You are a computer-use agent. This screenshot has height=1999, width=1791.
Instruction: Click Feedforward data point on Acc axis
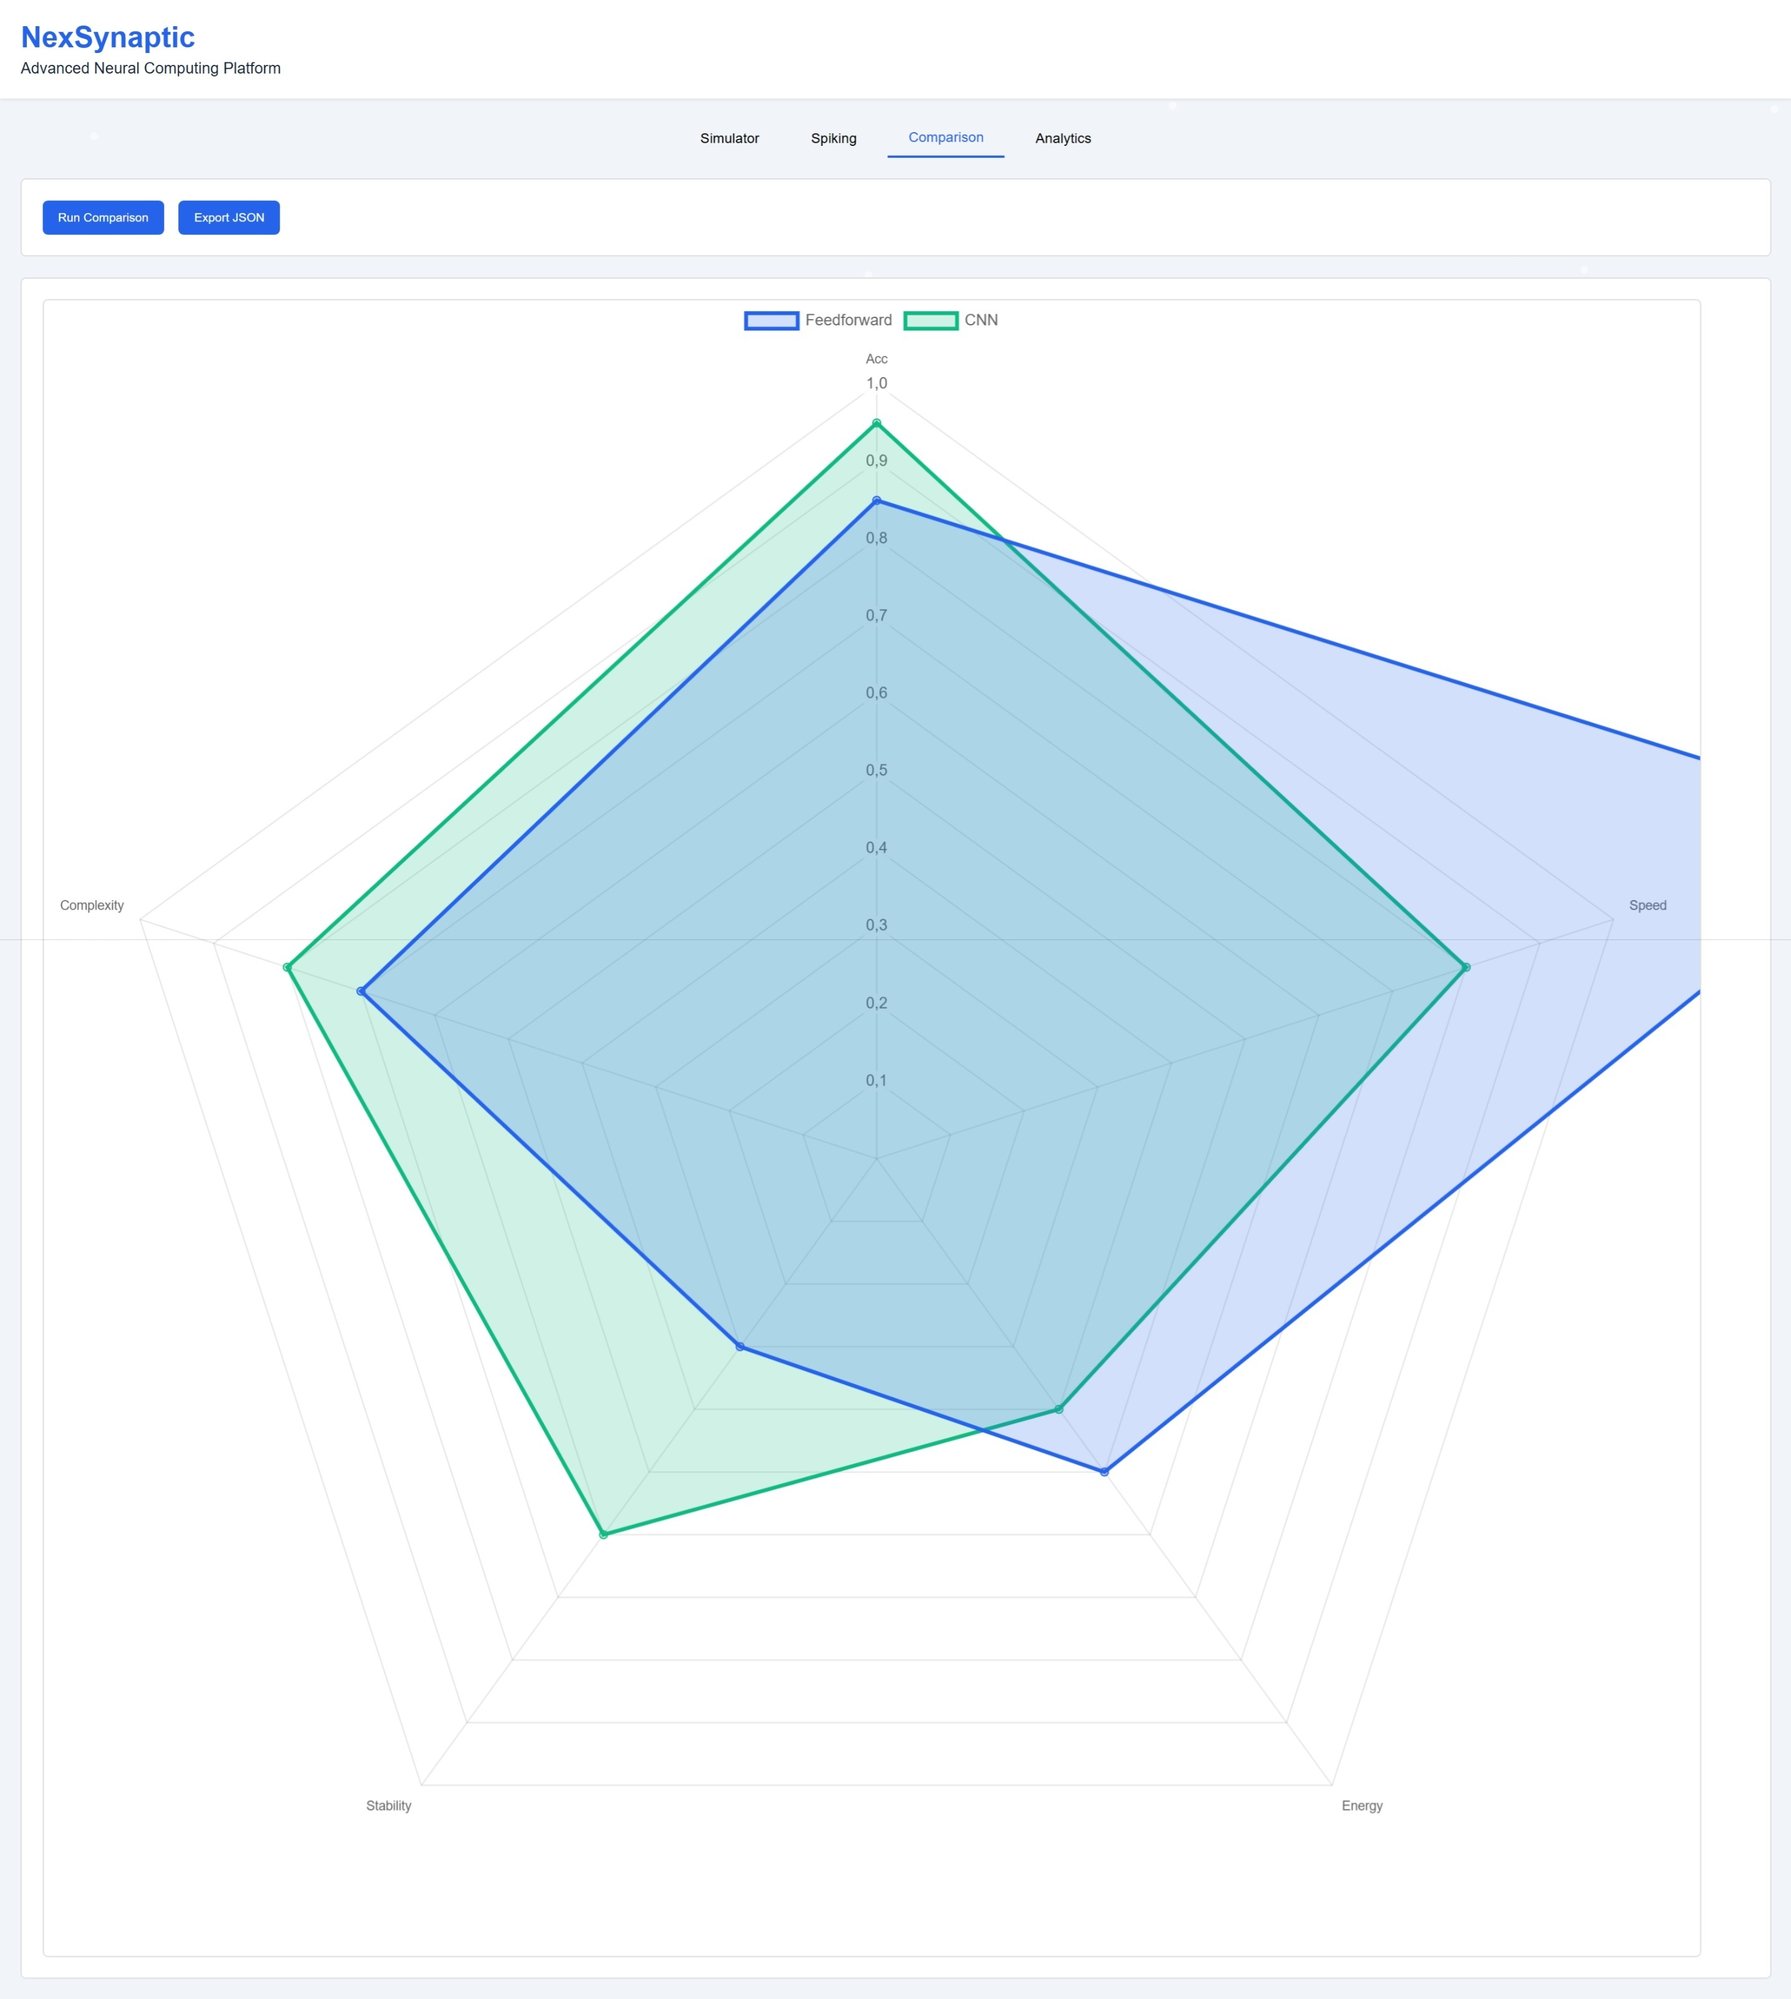coord(876,500)
